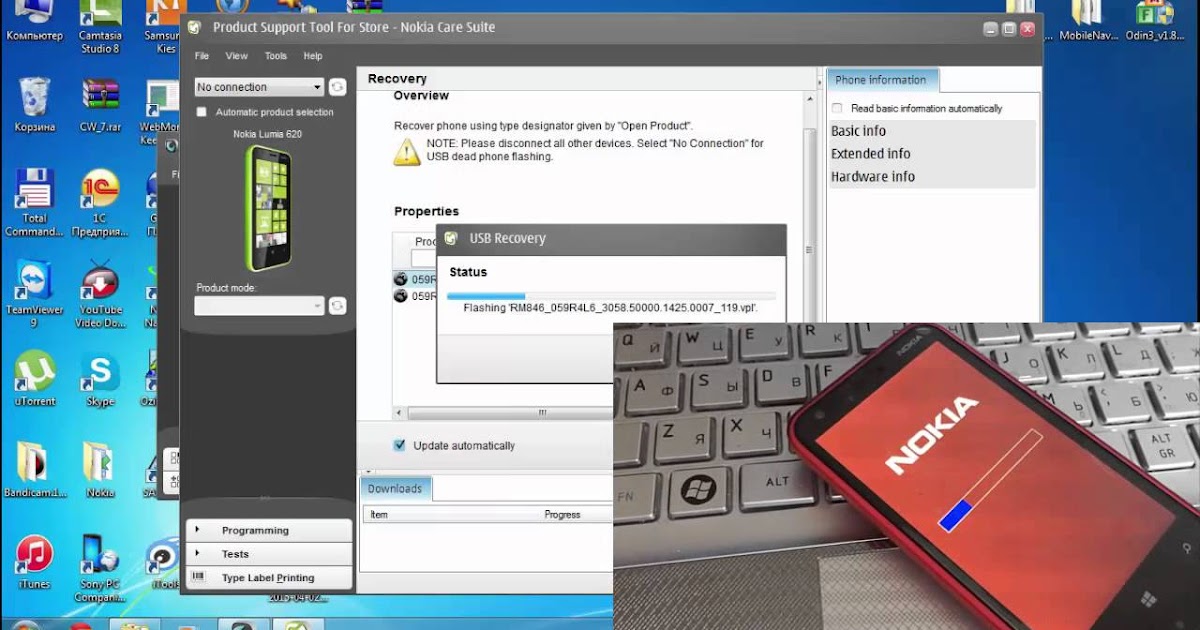Open the Product mode dropdown
This screenshot has width=1200, height=630.
[260, 305]
